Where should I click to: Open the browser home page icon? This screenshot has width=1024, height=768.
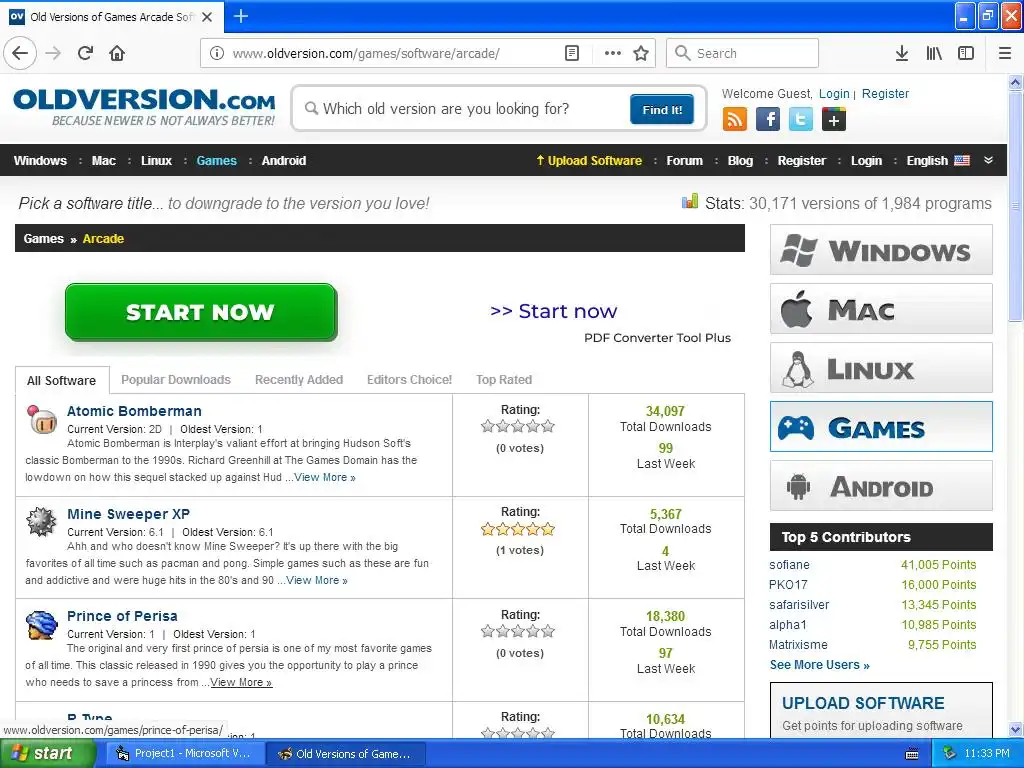tap(117, 53)
